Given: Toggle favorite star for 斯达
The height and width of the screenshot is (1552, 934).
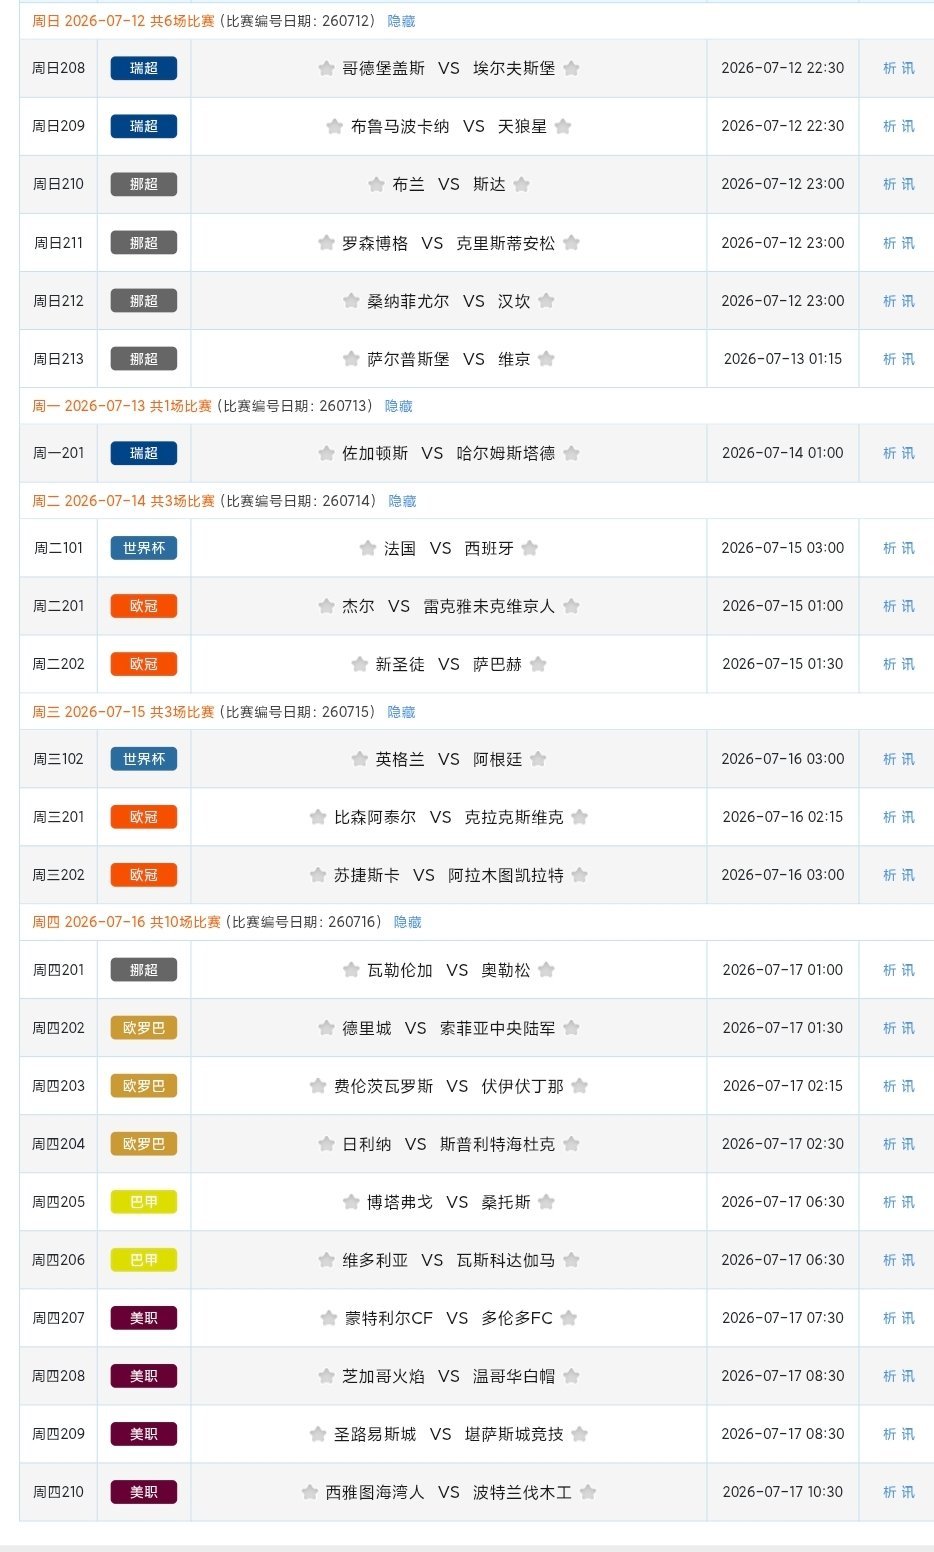Looking at the screenshot, I should tap(521, 184).
